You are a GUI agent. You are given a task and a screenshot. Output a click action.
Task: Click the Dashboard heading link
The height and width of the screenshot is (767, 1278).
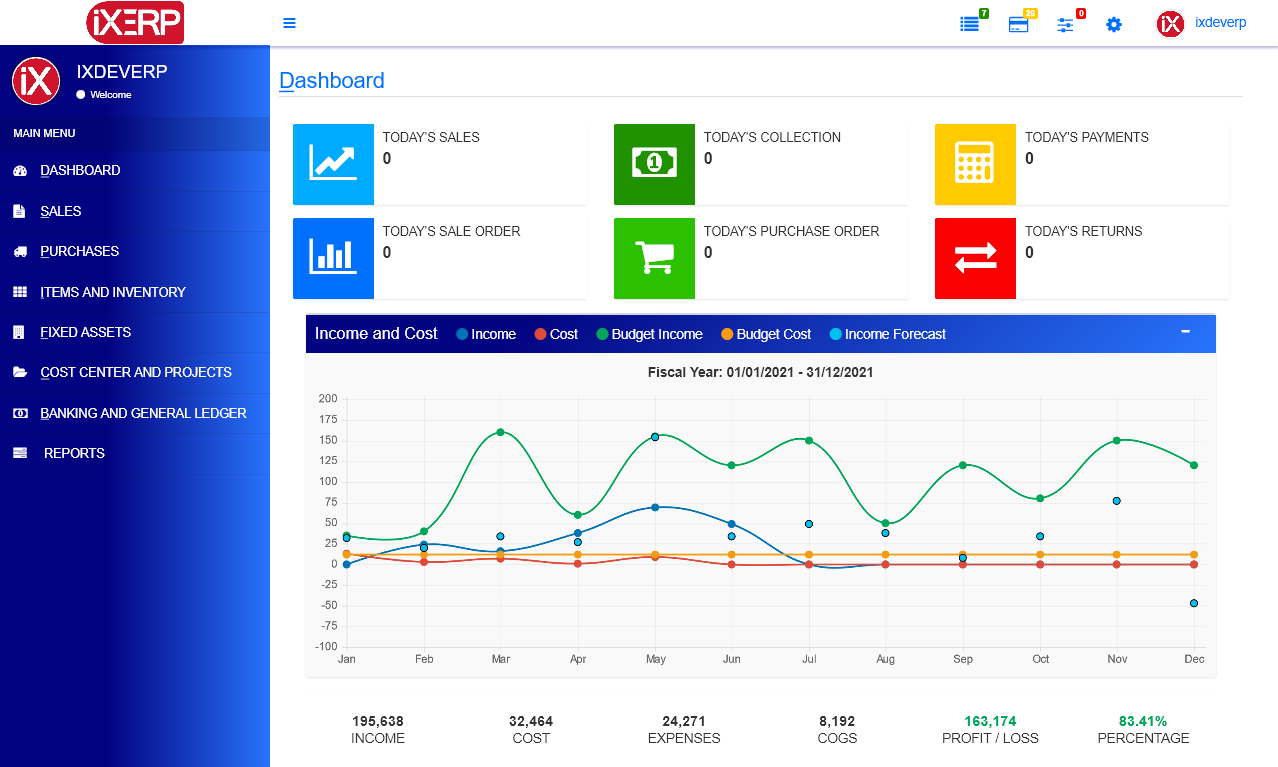332,80
